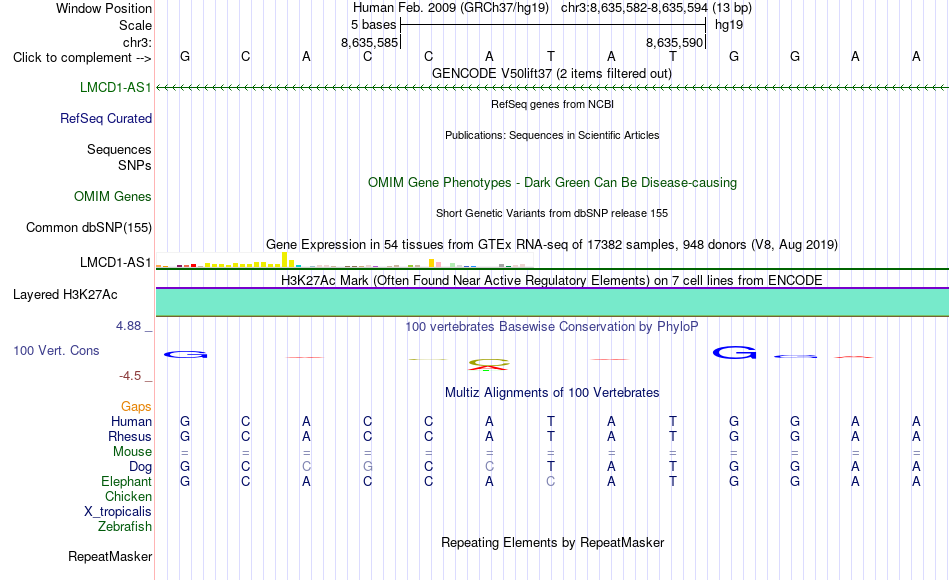Open the 100 Vert. Cons label
The height and width of the screenshot is (580, 950).
[56, 350]
